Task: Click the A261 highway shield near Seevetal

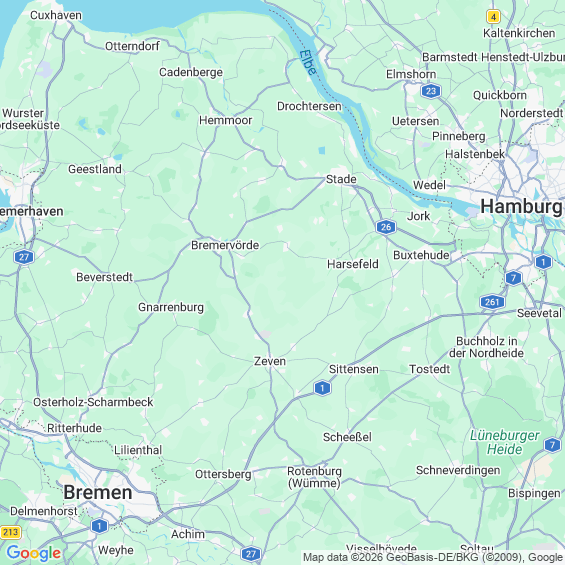Action: (x=492, y=302)
